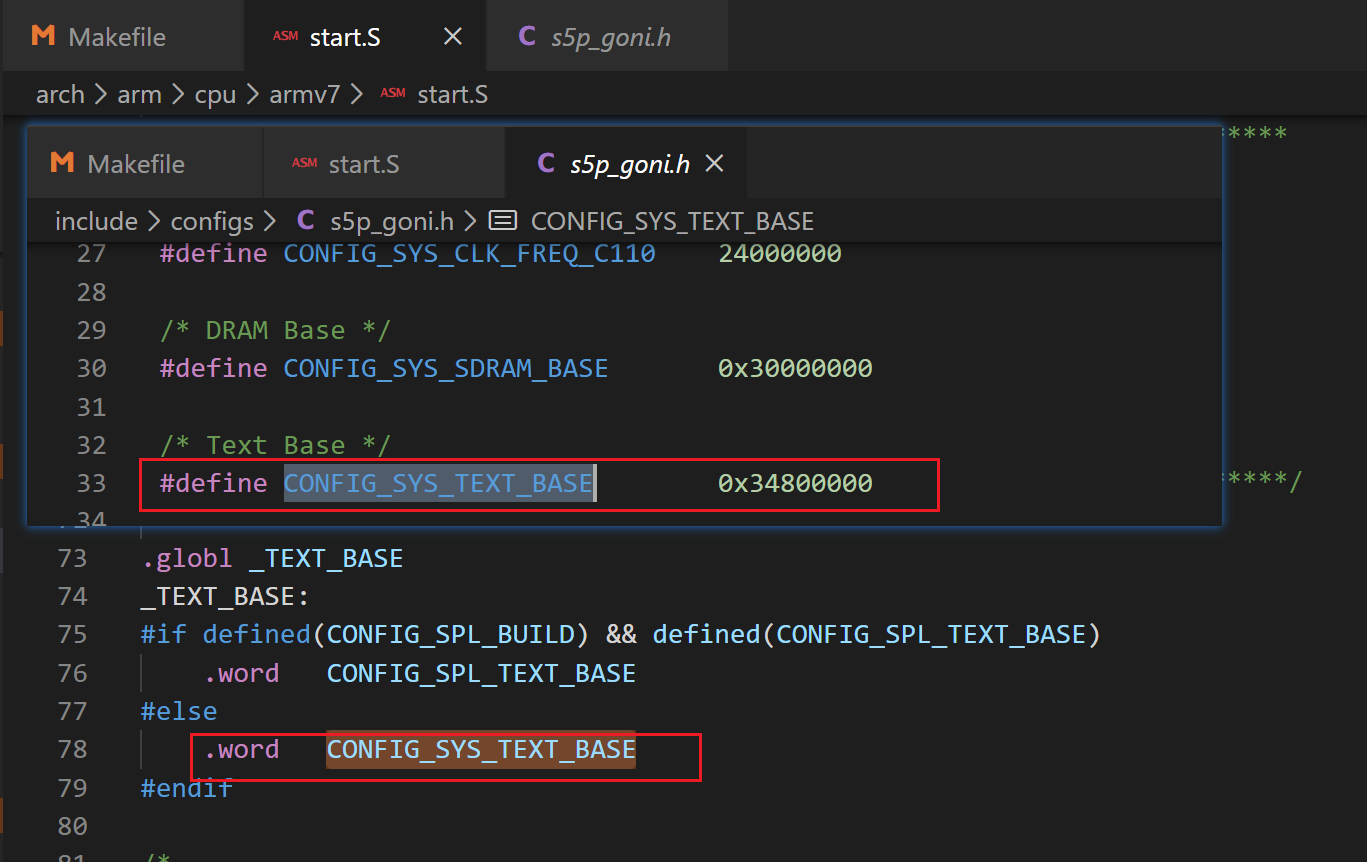The height and width of the screenshot is (862, 1367).
Task: Click the start.S breadcrumb file entry
Action: click(x=452, y=95)
